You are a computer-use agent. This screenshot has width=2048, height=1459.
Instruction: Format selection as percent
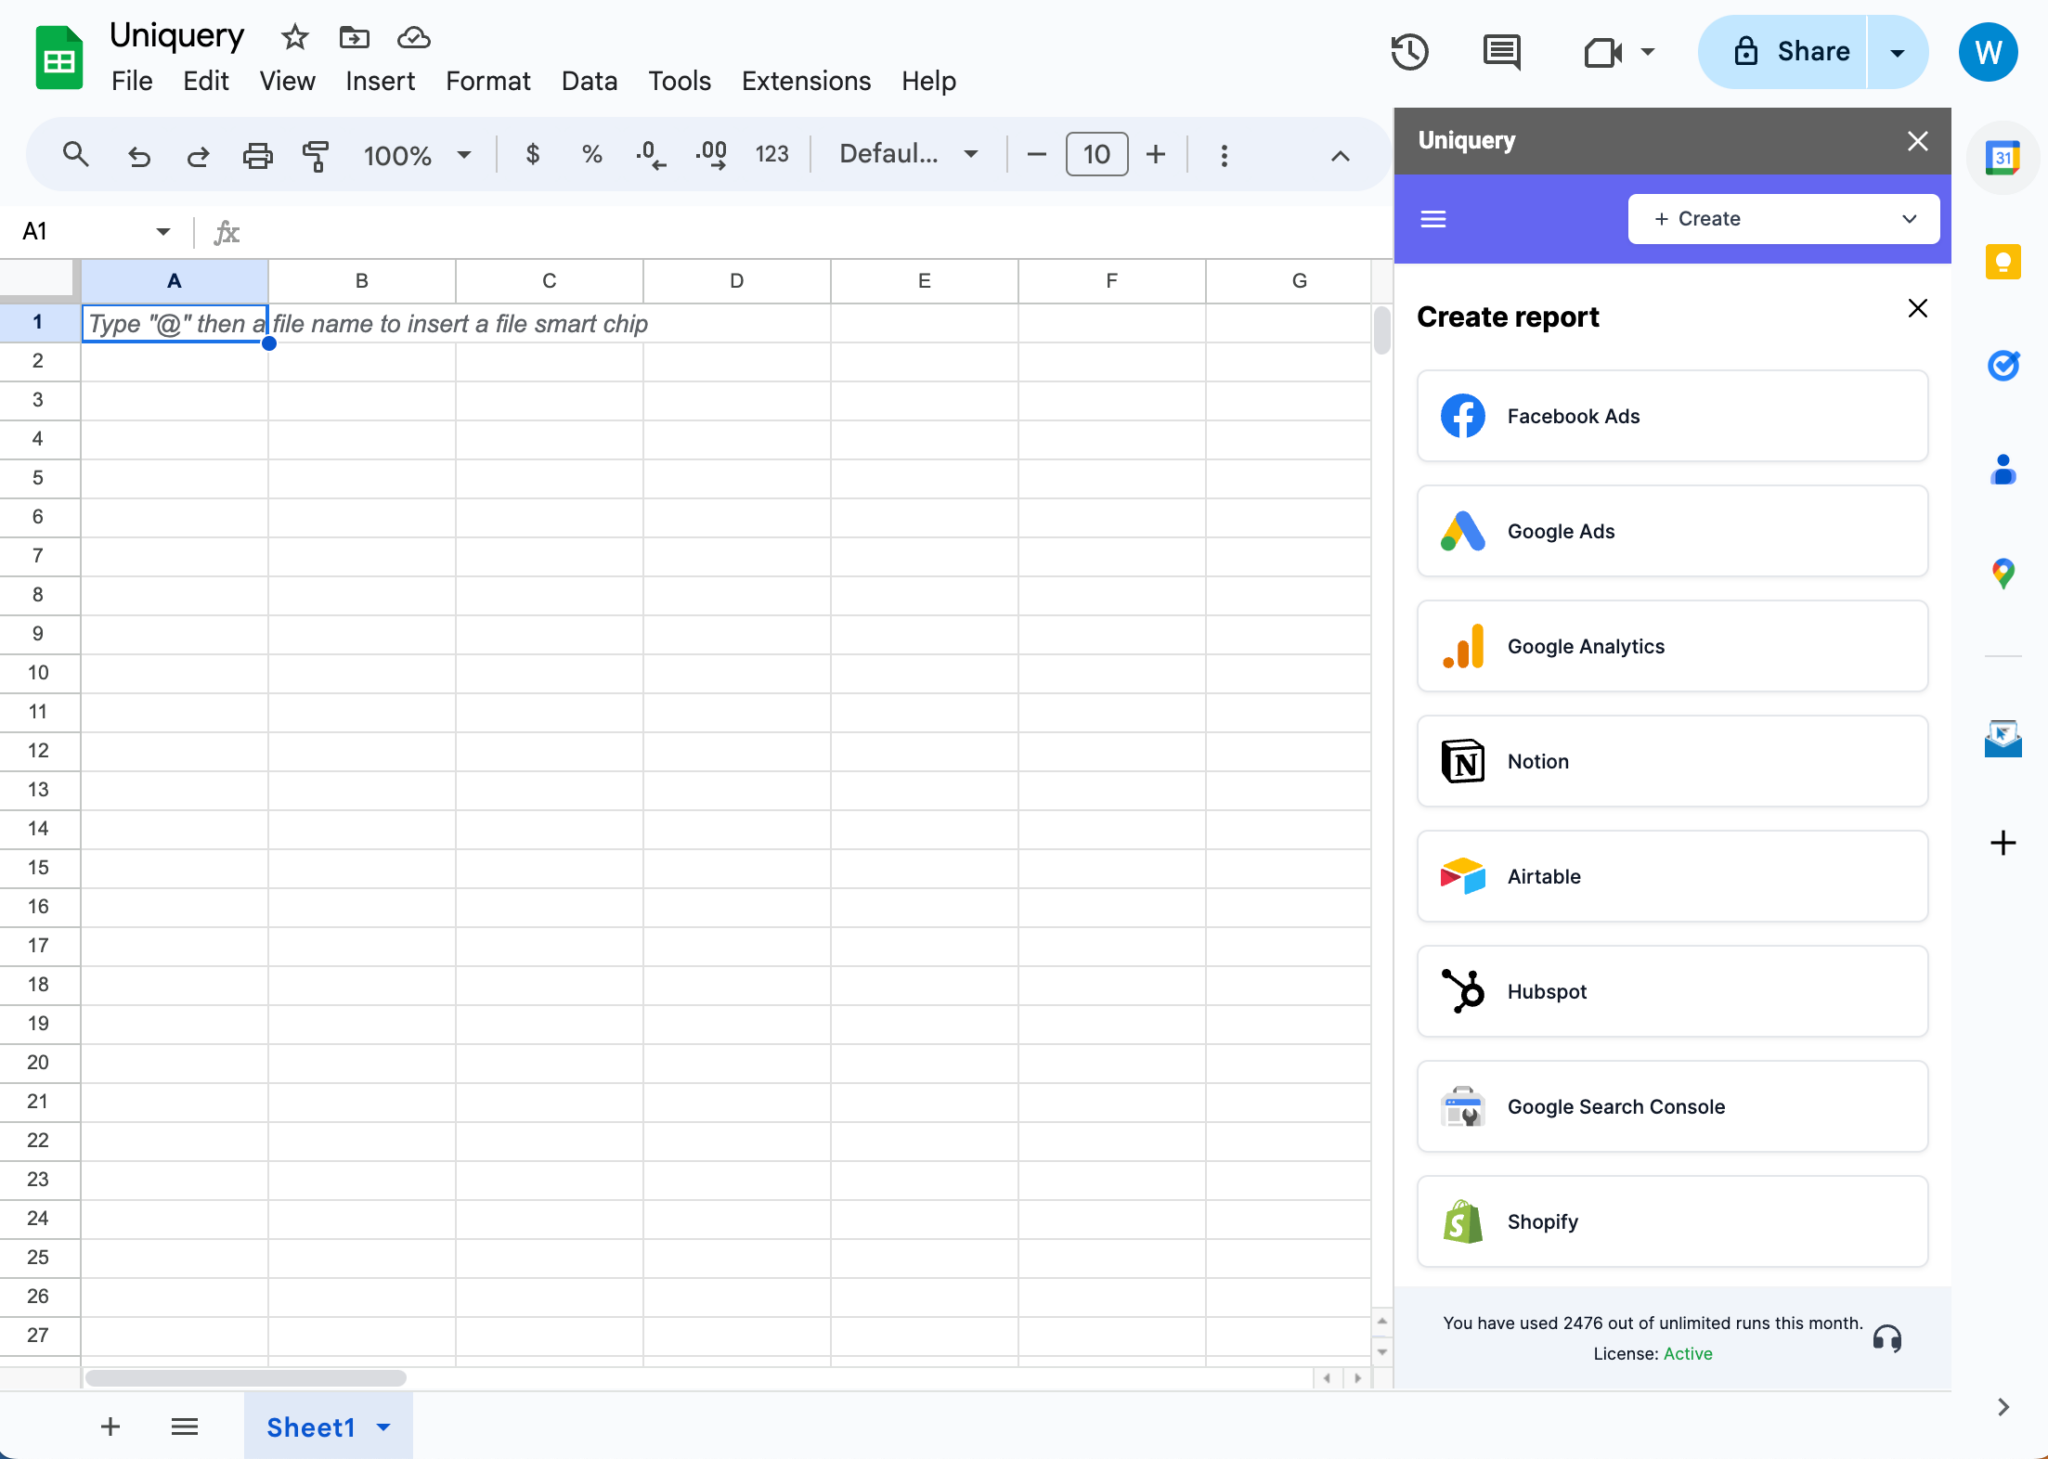click(x=591, y=154)
